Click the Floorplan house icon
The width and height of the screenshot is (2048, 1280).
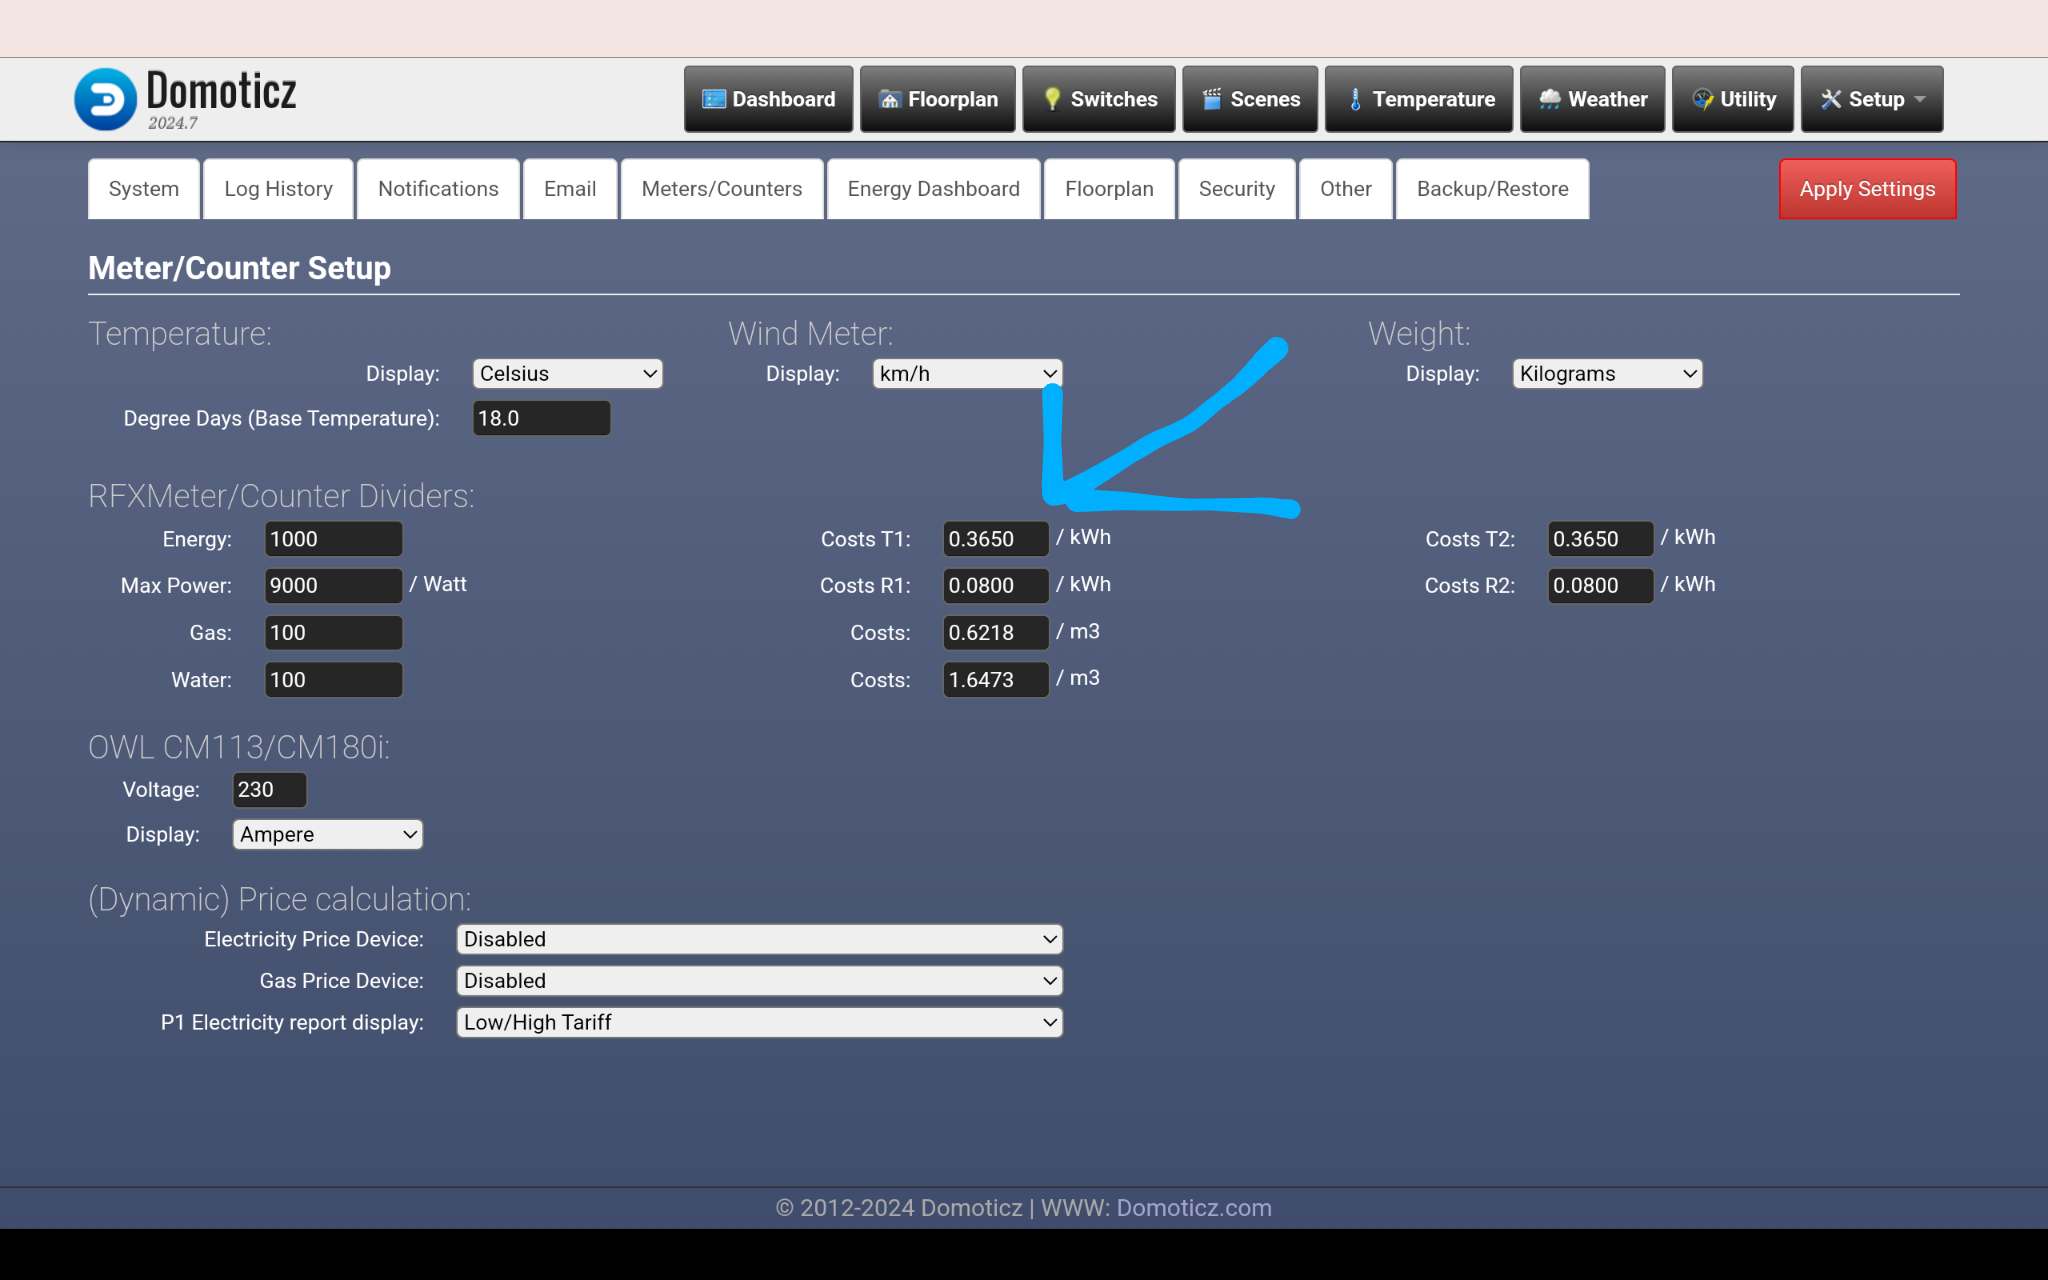(x=890, y=99)
